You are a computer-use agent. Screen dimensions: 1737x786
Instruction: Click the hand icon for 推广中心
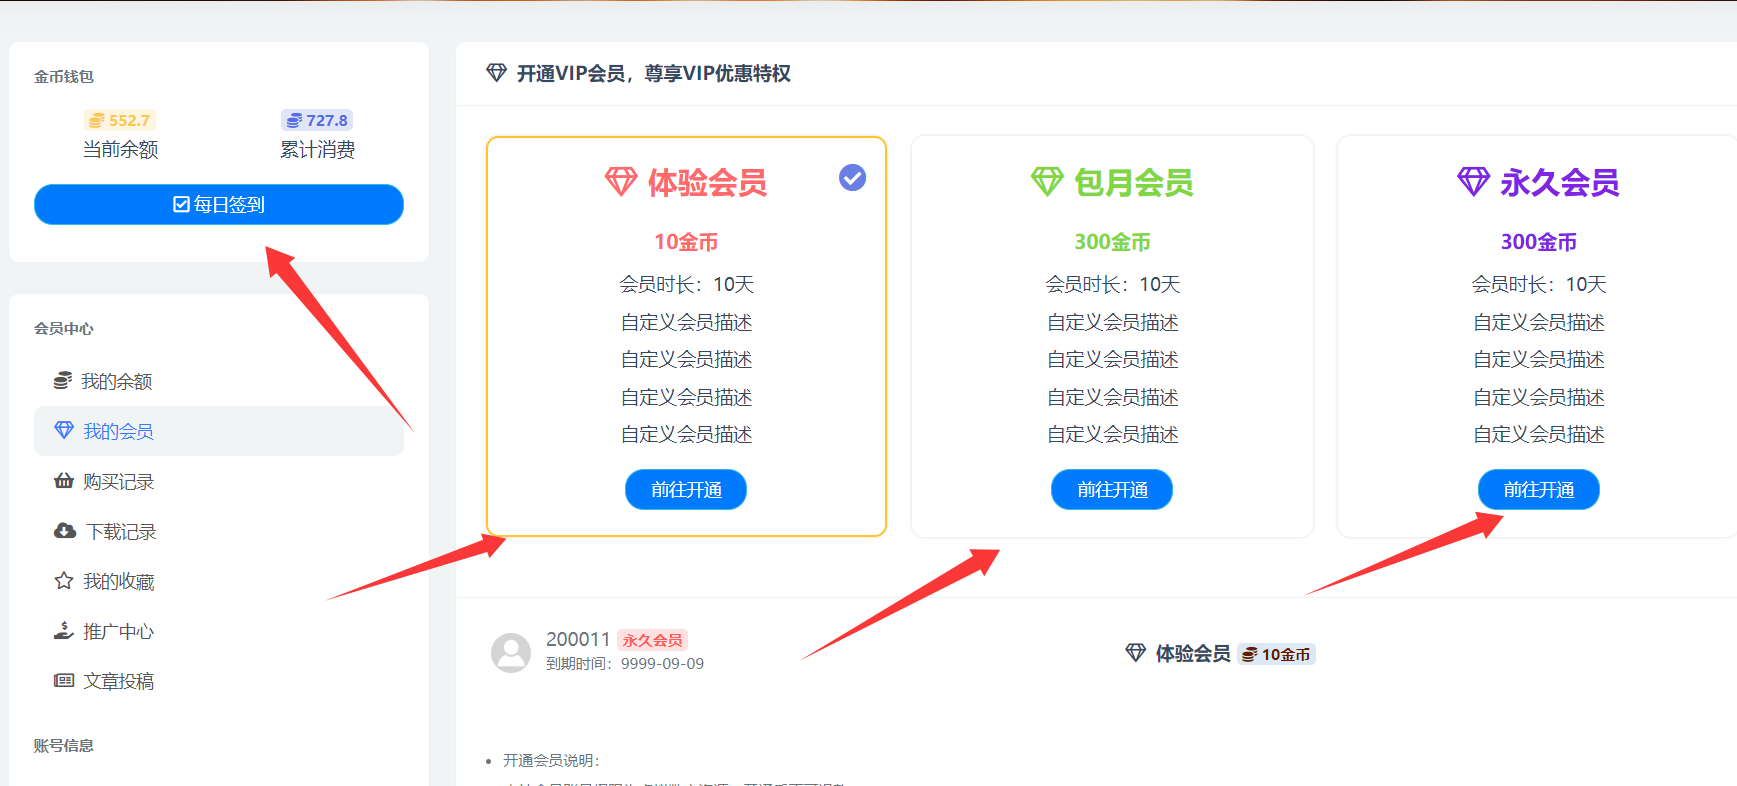point(64,631)
